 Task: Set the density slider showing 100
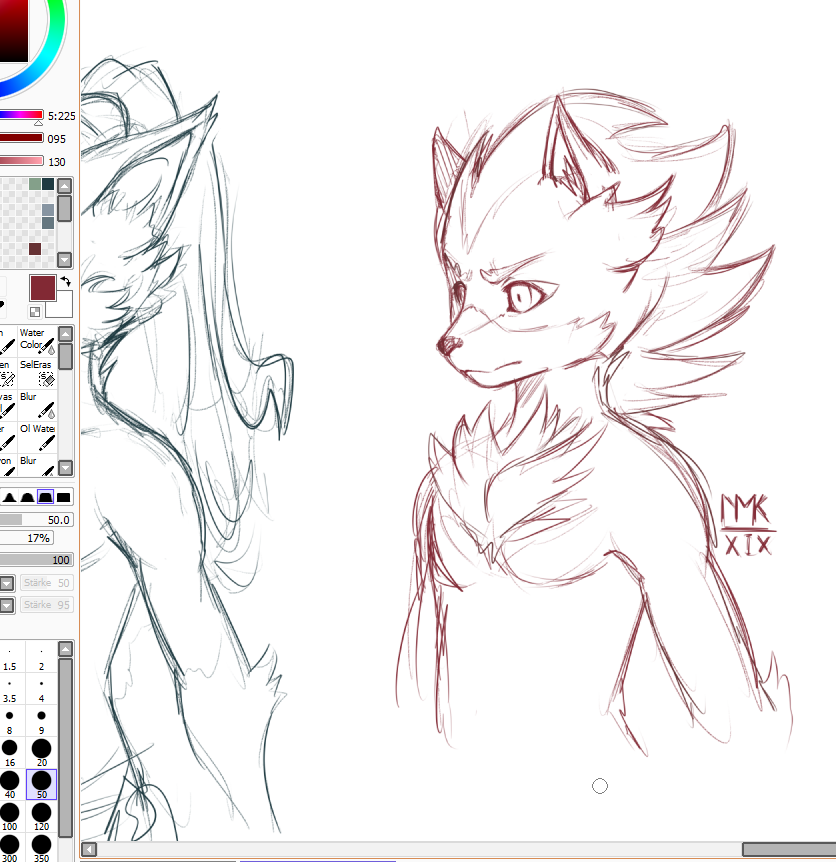click(36, 560)
